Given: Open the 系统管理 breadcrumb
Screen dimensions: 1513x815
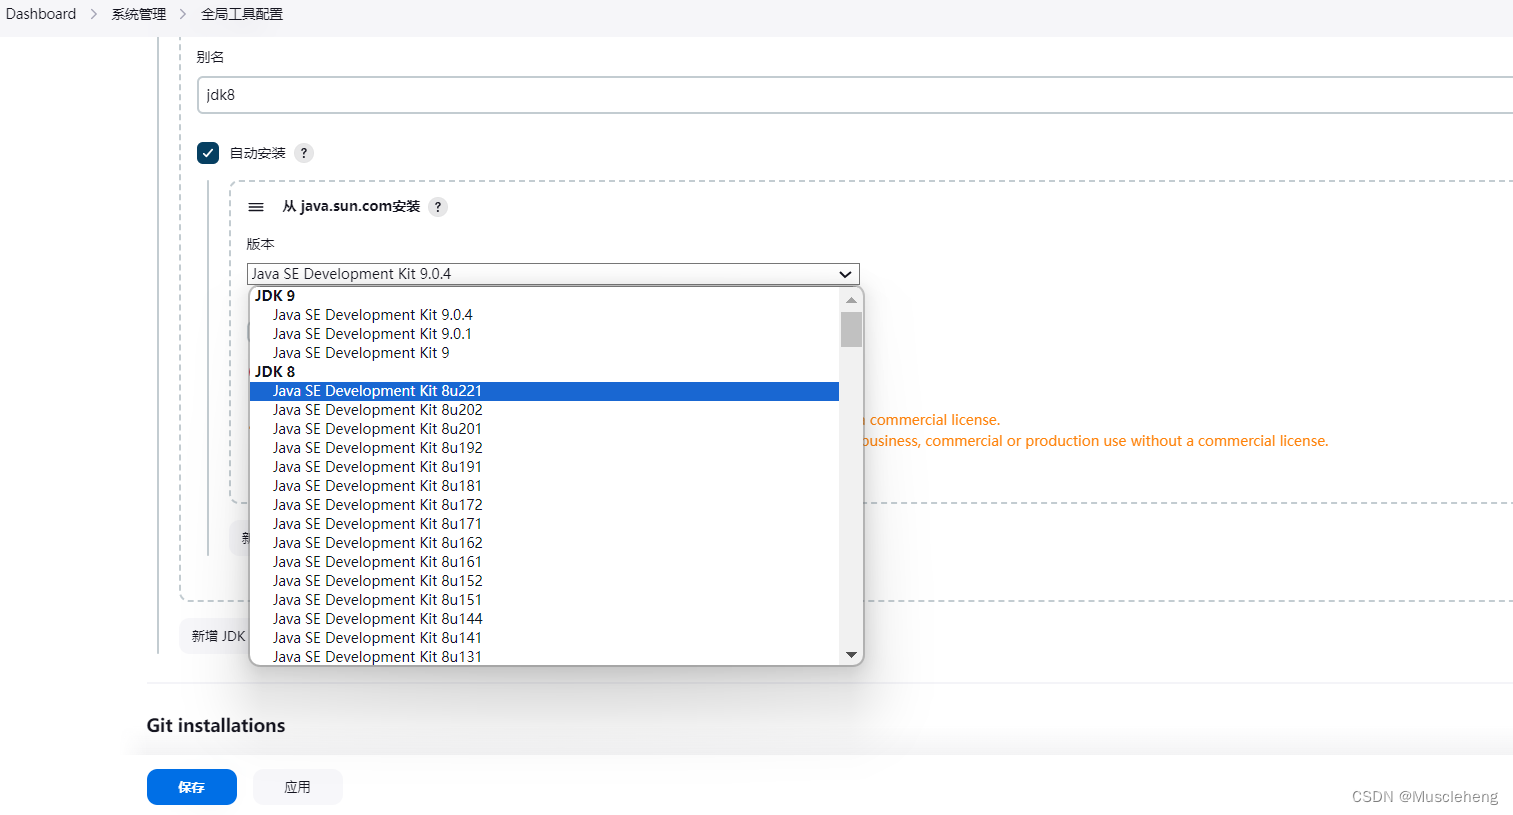Looking at the screenshot, I should 139,14.
